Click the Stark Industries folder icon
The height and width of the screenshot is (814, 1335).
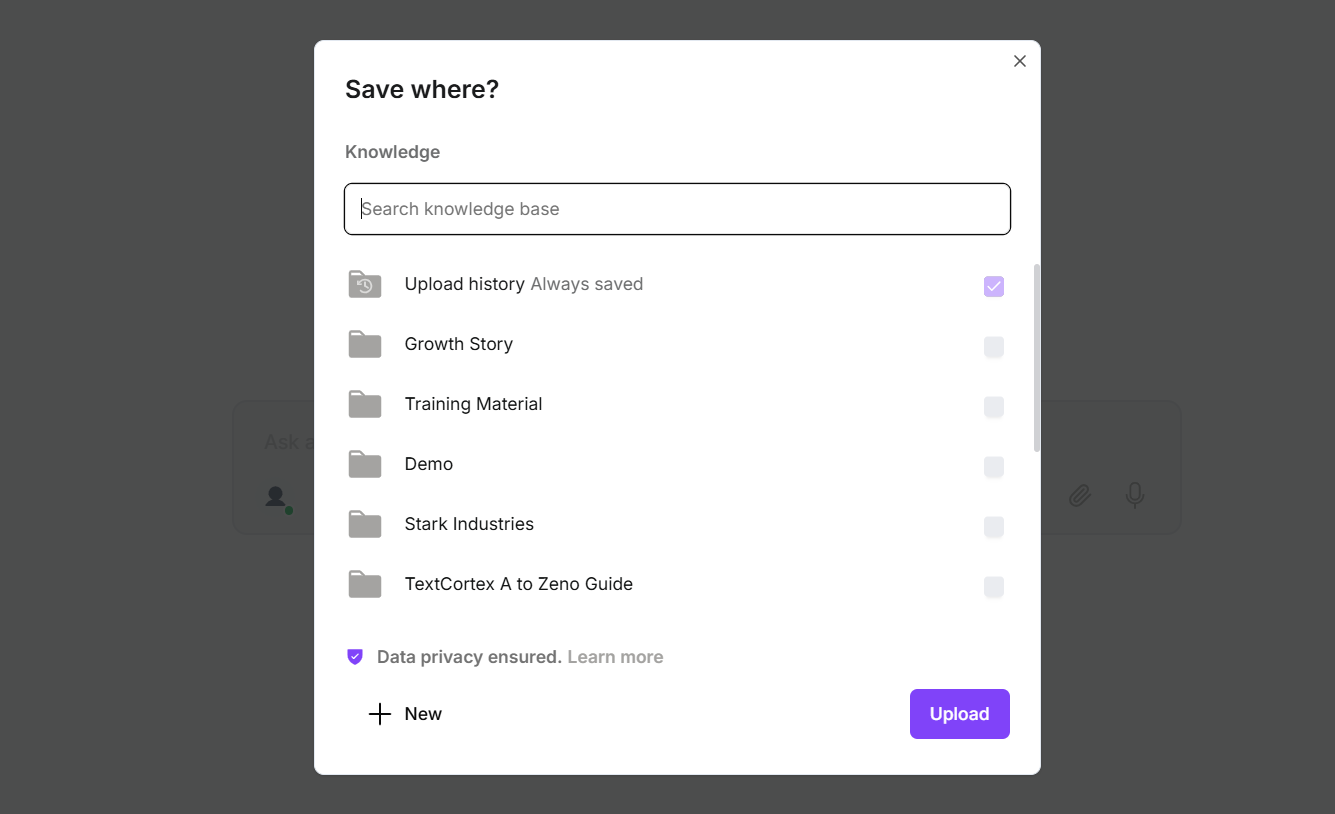[364, 524]
